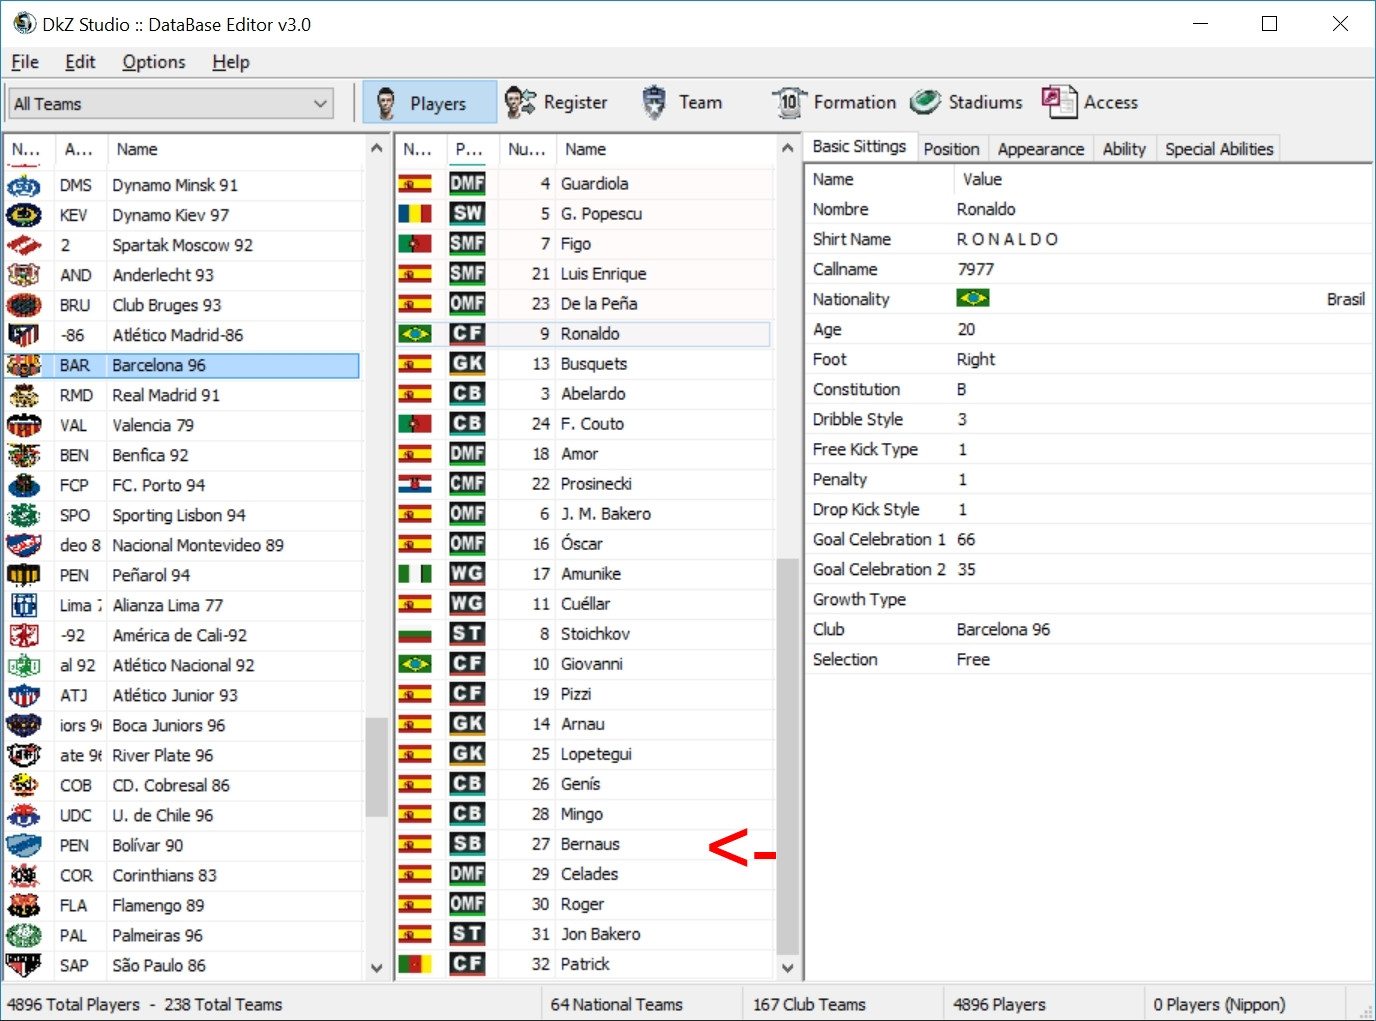Click the Callname value 7977
Image resolution: width=1376 pixels, height=1021 pixels.
[x=976, y=269]
